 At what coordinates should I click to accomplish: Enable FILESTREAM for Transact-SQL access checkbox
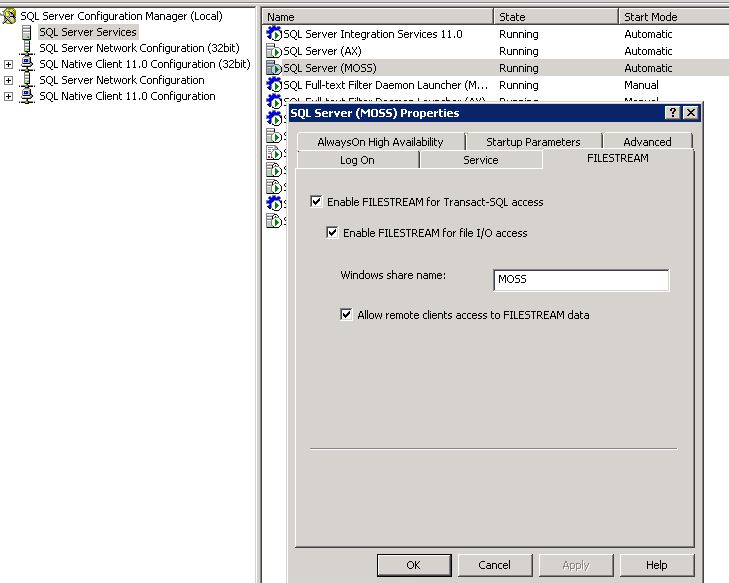(316, 201)
